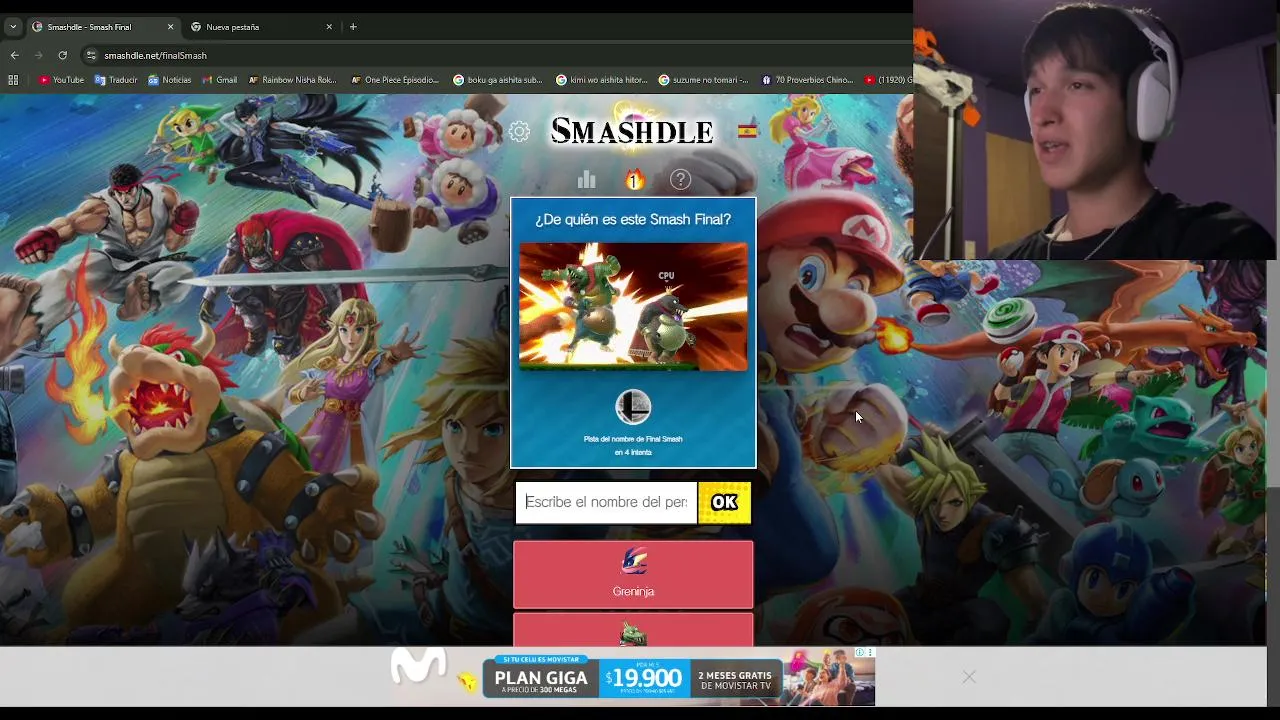Click the Greninja guess row

click(x=633, y=575)
